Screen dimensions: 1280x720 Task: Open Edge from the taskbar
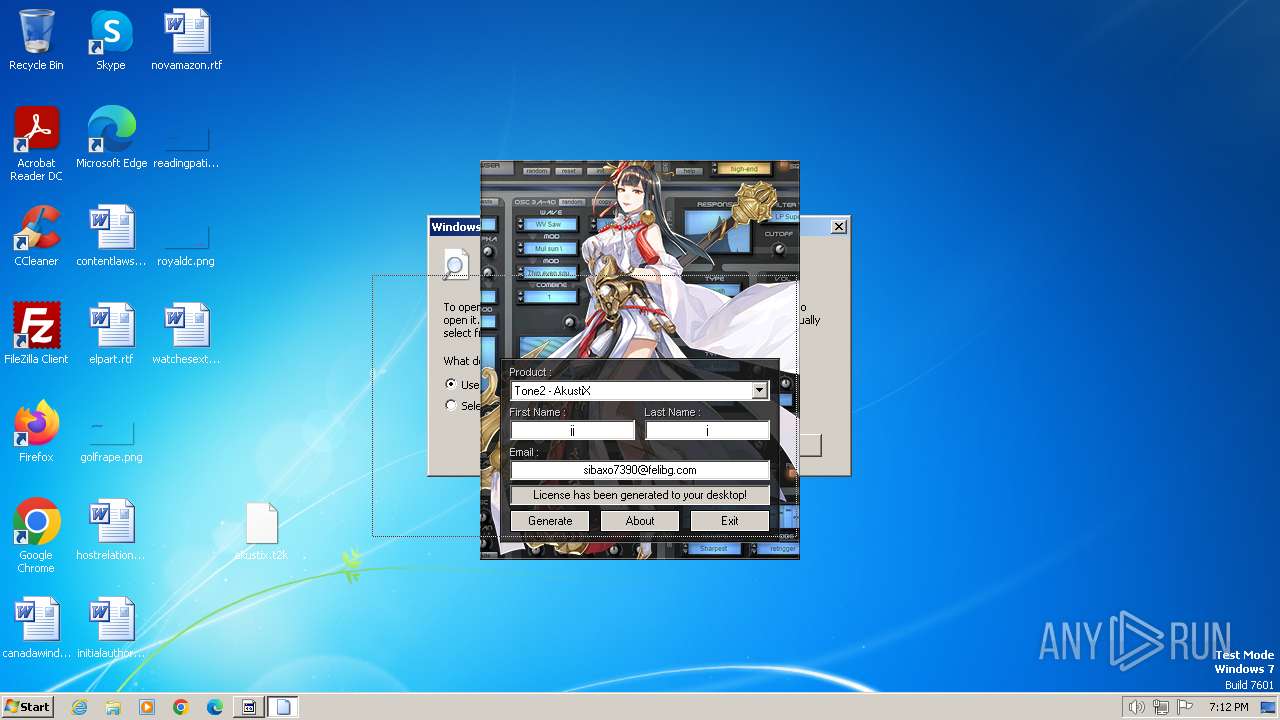[215, 707]
